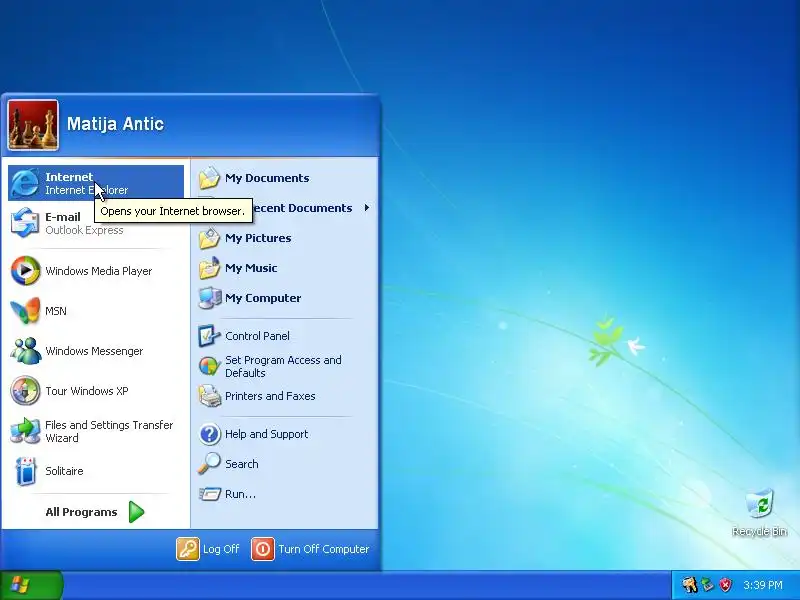The height and width of the screenshot is (600, 800).
Task: Click the My Music label
Action: tap(251, 268)
